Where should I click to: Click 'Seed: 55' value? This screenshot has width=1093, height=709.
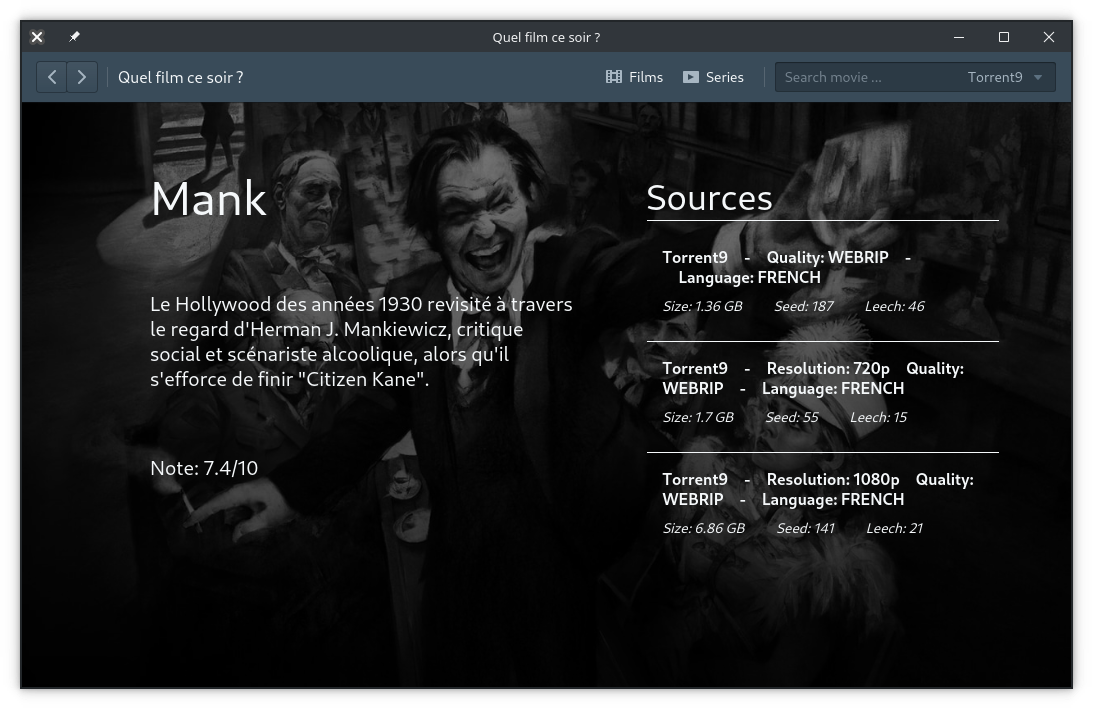(x=792, y=417)
